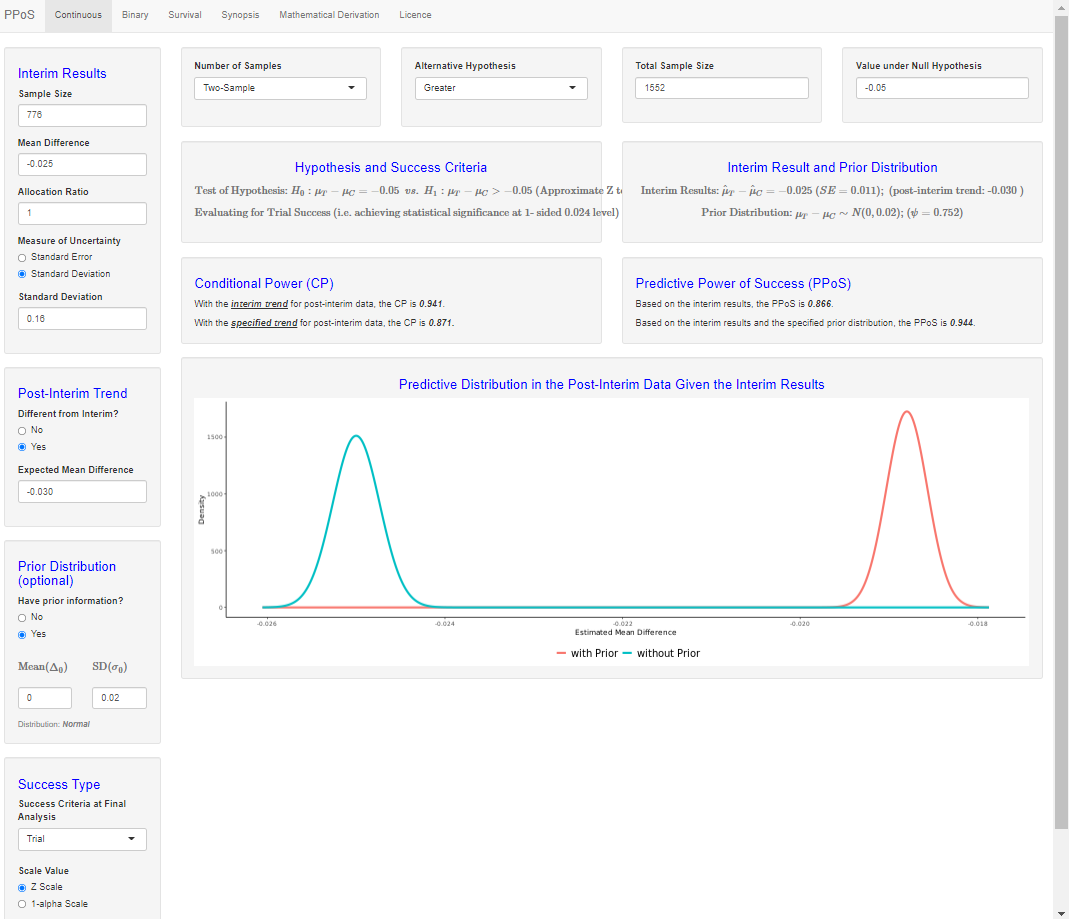This screenshot has height=919, width=1069.
Task: Focus the Expected Mean Difference field
Action: (x=82, y=492)
